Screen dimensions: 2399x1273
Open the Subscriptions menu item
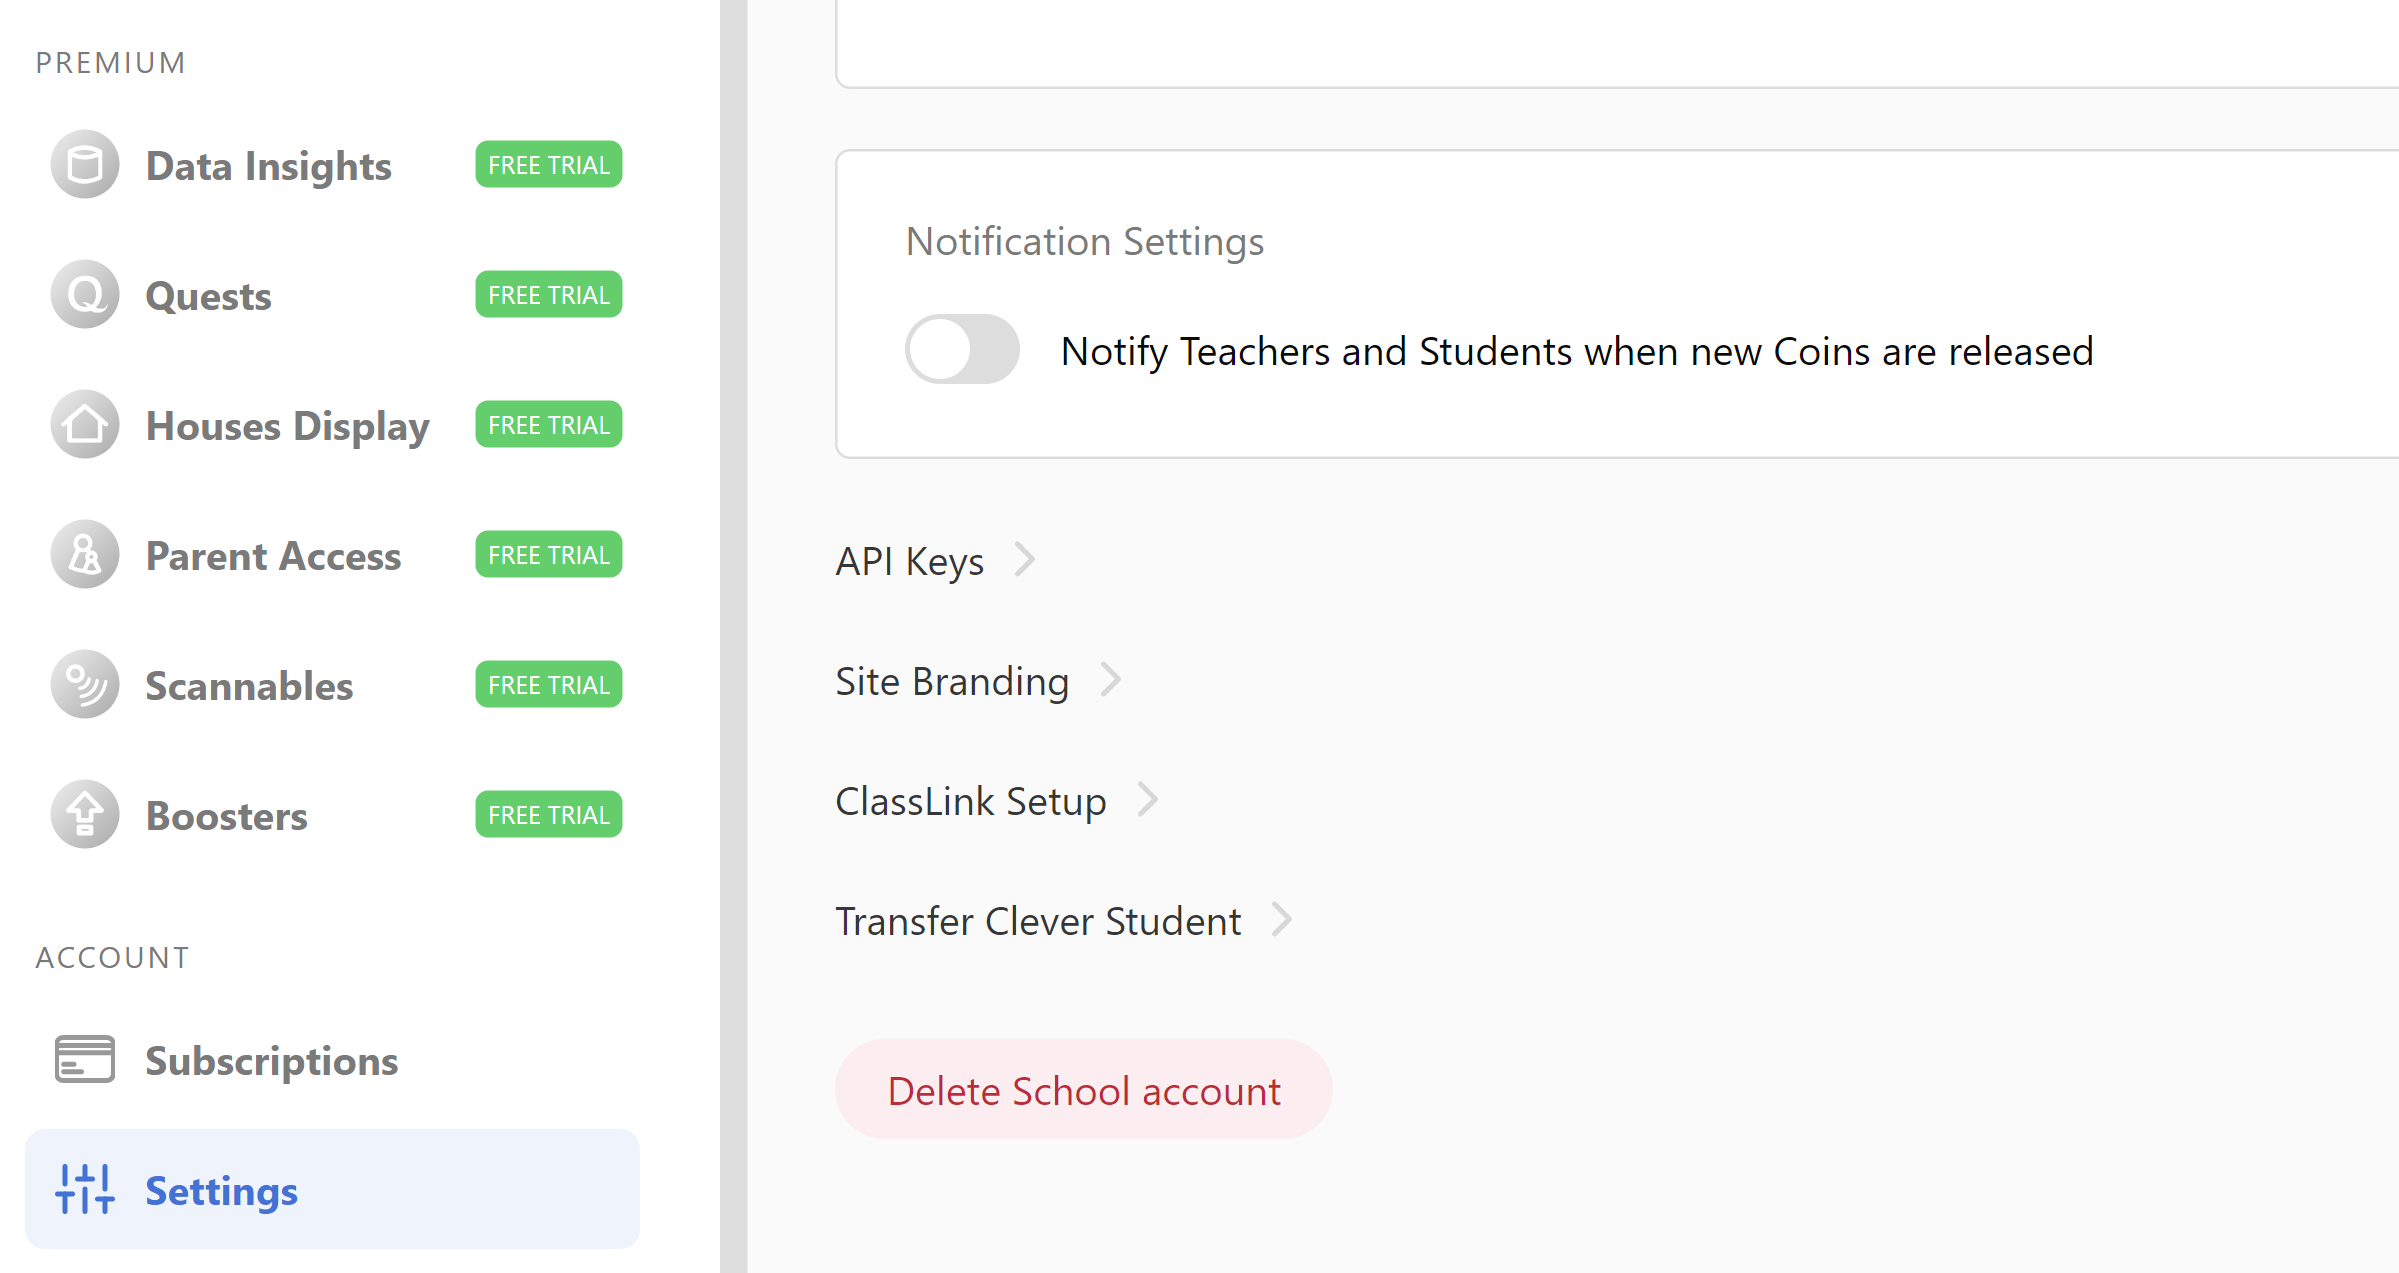(x=271, y=1061)
